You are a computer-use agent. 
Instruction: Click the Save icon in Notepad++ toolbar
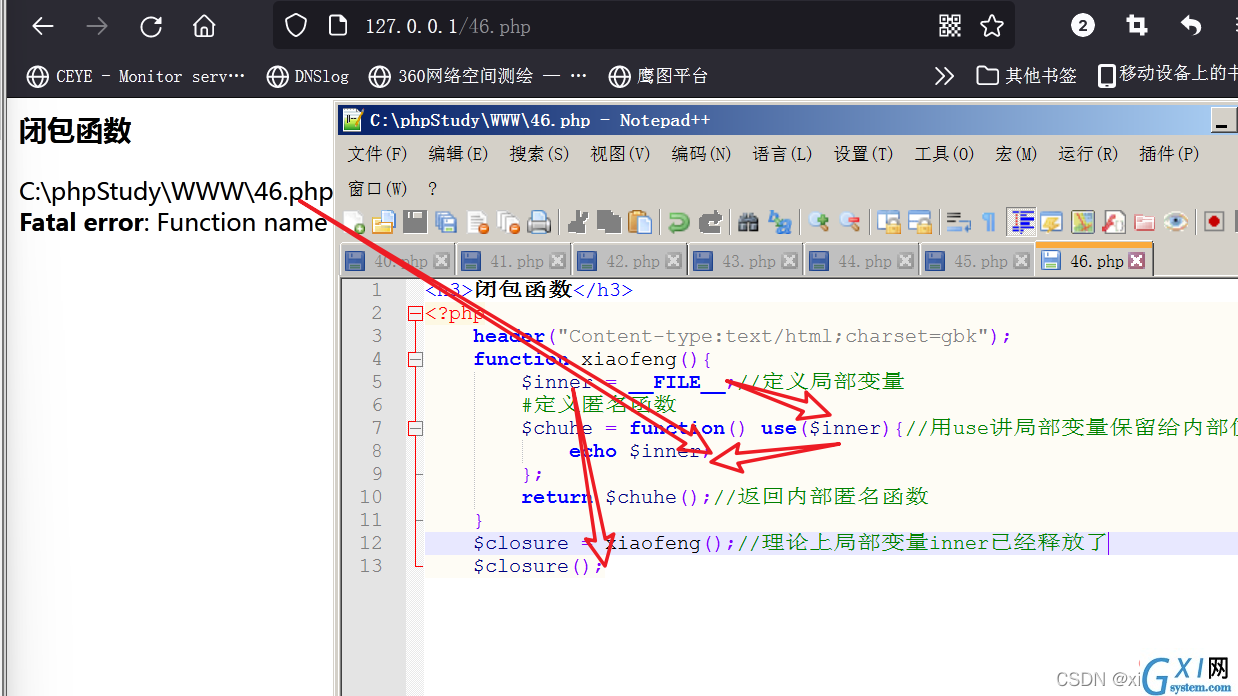pos(415,222)
